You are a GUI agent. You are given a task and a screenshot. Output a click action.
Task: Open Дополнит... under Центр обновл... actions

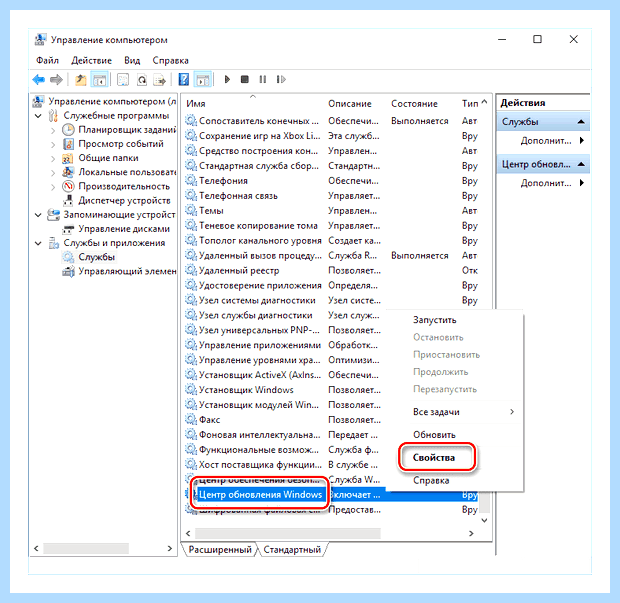[546, 183]
